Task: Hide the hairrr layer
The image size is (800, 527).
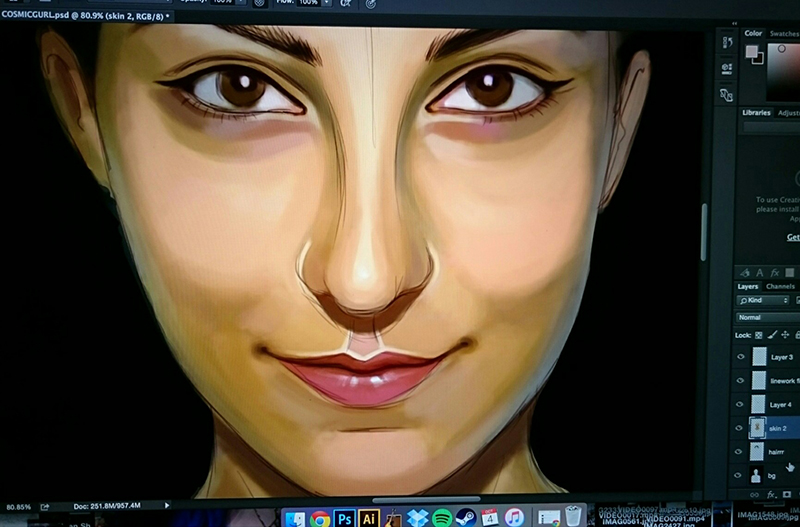Action: click(x=738, y=451)
